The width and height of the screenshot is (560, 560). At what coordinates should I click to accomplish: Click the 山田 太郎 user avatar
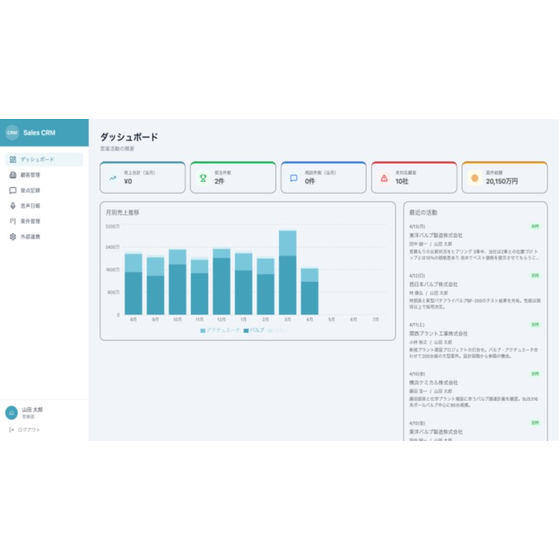(11, 412)
